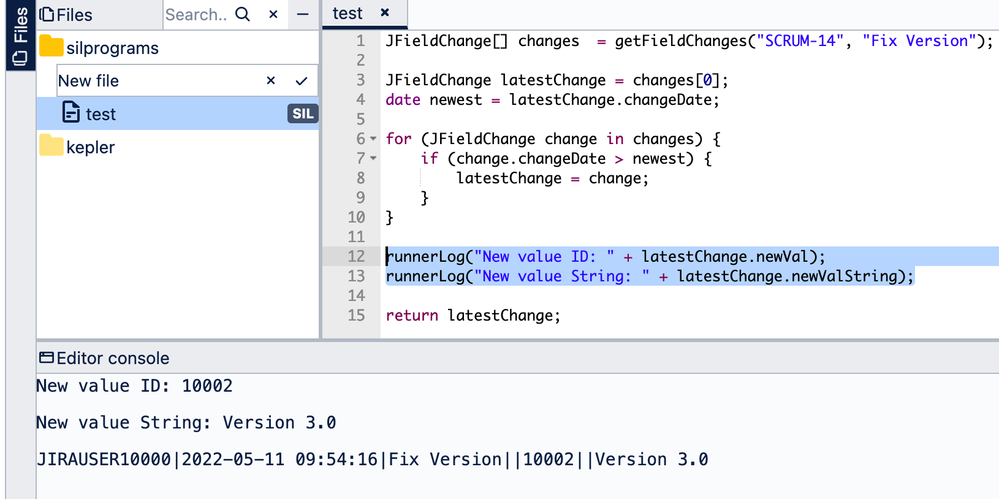Collapse the for loop at line 6
This screenshot has width=999, height=499.
click(x=373, y=139)
